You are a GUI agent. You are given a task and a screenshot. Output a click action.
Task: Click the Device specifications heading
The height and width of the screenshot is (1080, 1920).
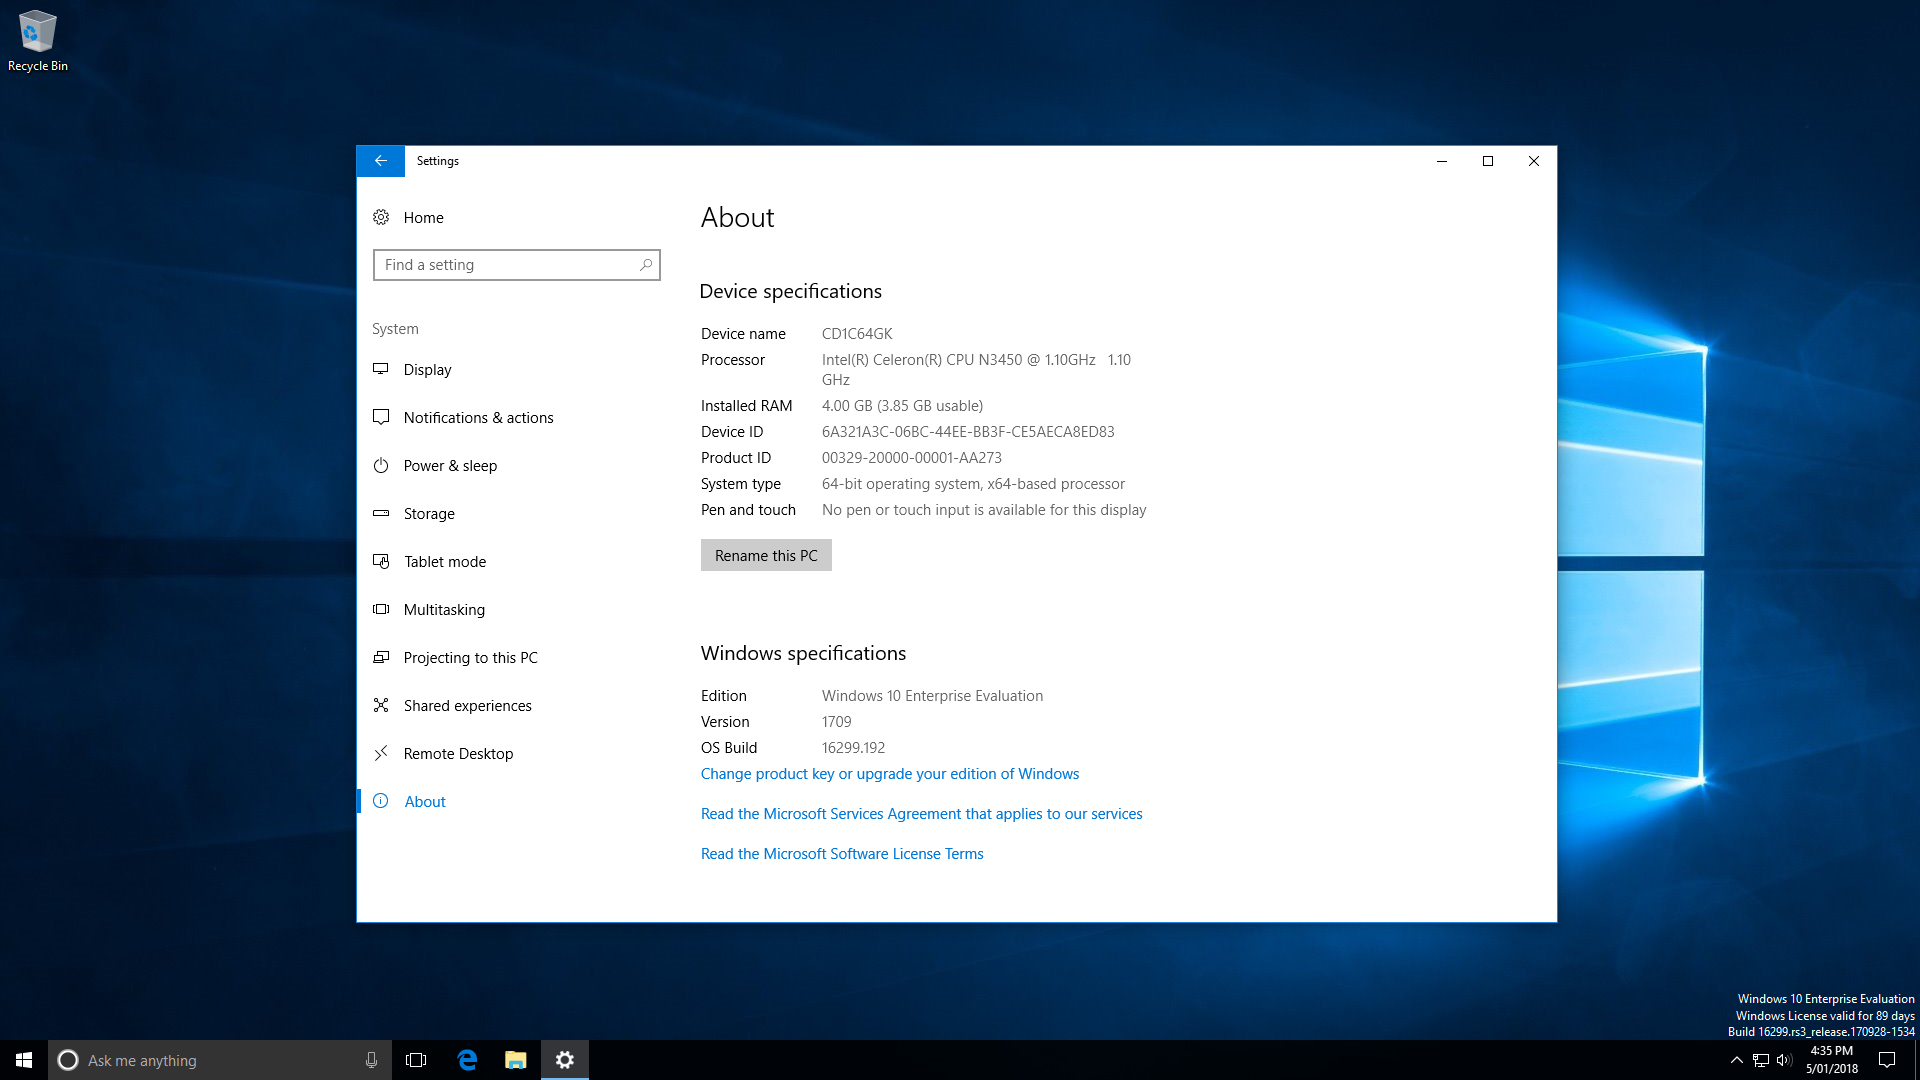(x=791, y=291)
